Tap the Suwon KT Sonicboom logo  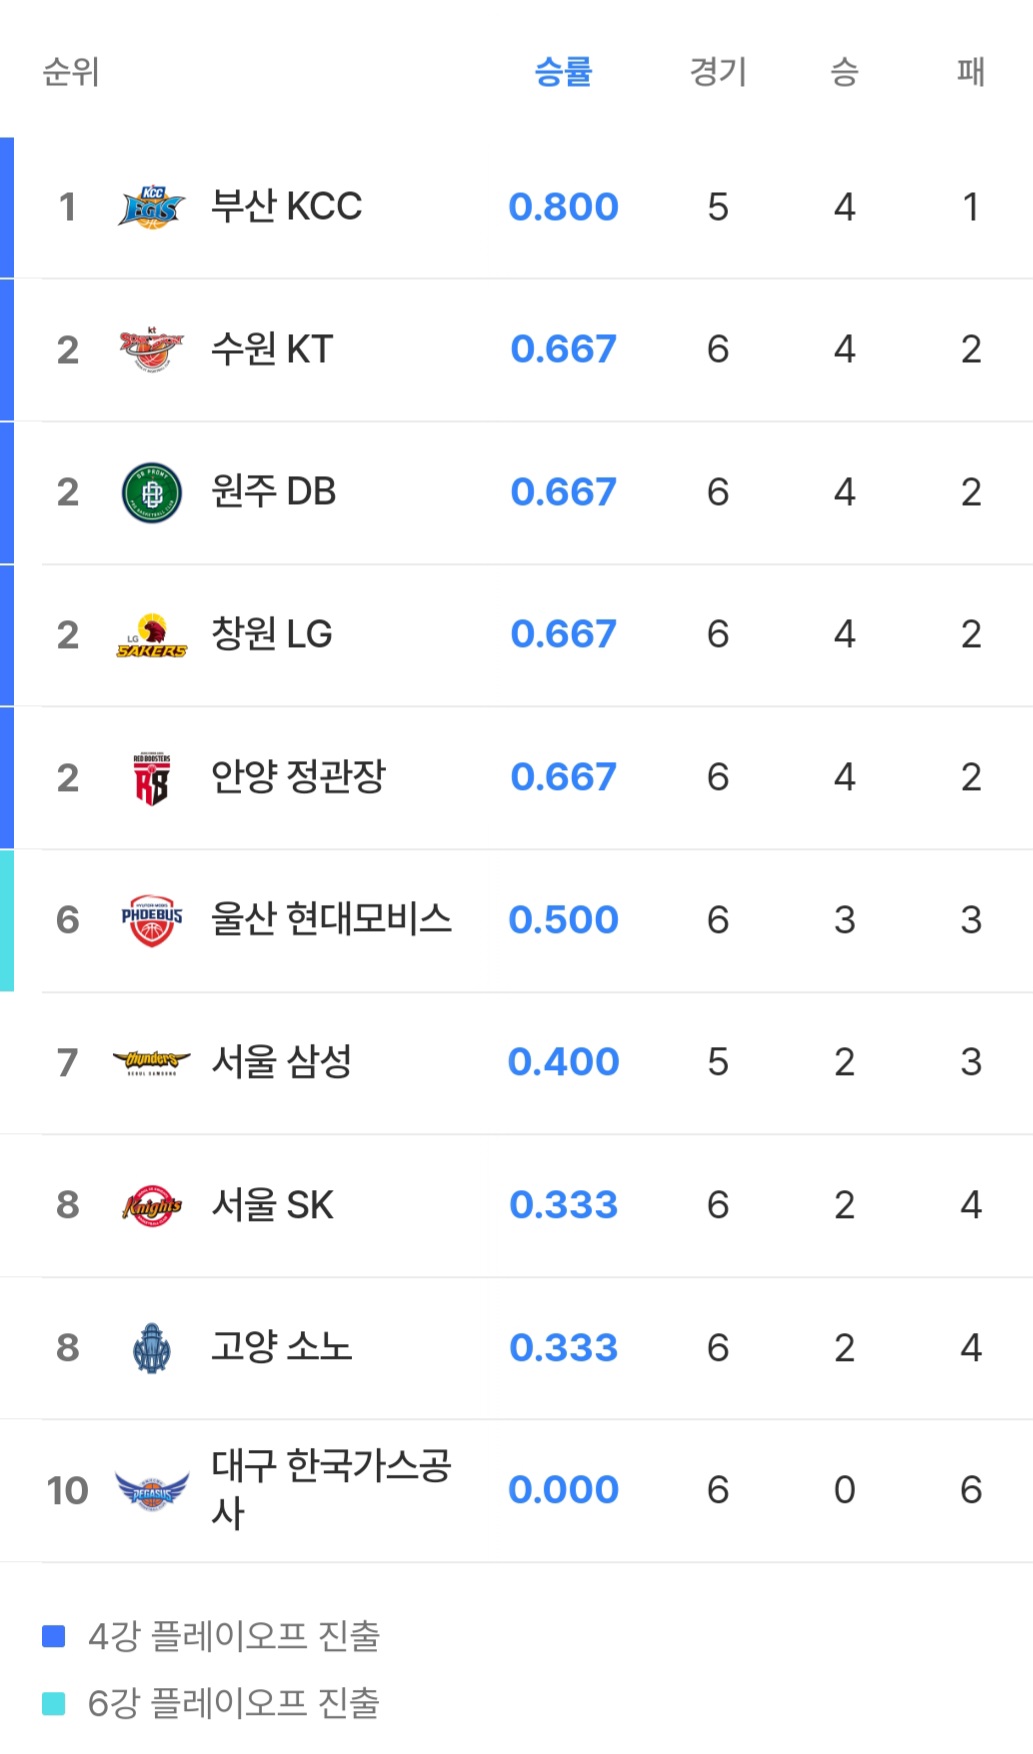(151, 349)
